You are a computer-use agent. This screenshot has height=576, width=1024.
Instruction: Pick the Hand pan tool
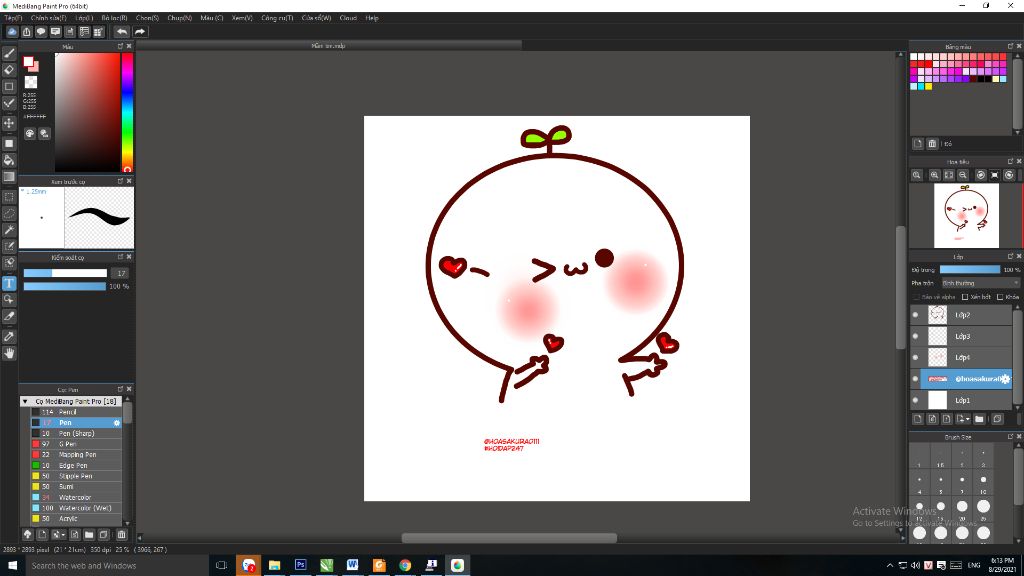tap(9, 353)
